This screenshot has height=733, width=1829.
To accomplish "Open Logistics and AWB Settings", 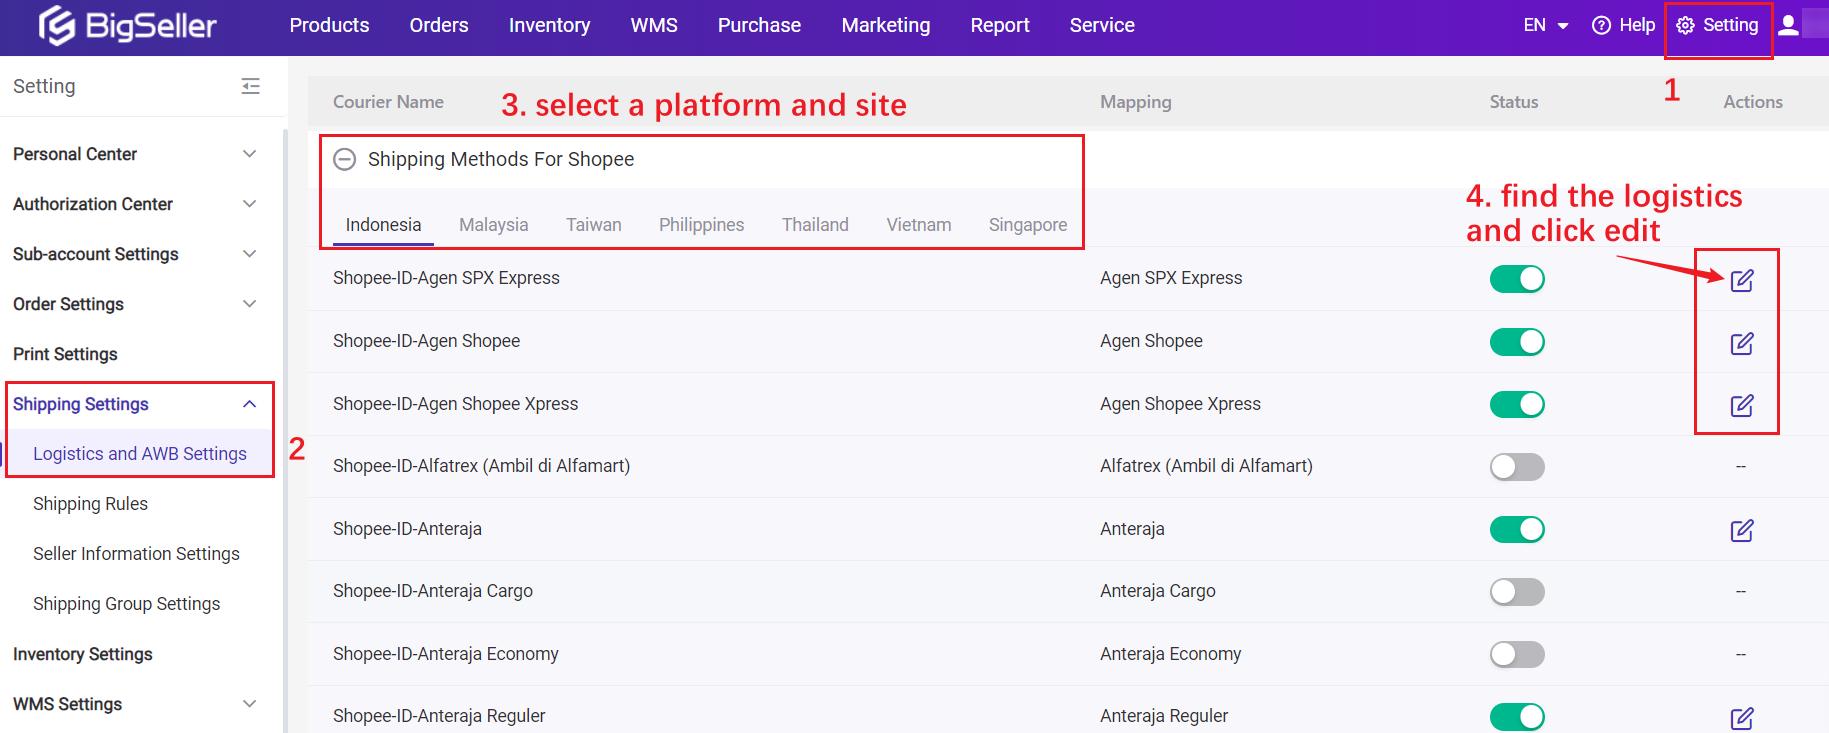I will pos(140,454).
